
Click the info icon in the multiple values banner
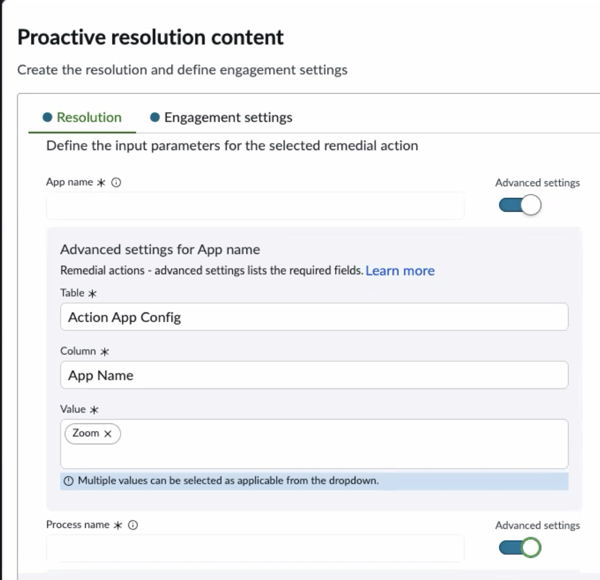point(68,481)
